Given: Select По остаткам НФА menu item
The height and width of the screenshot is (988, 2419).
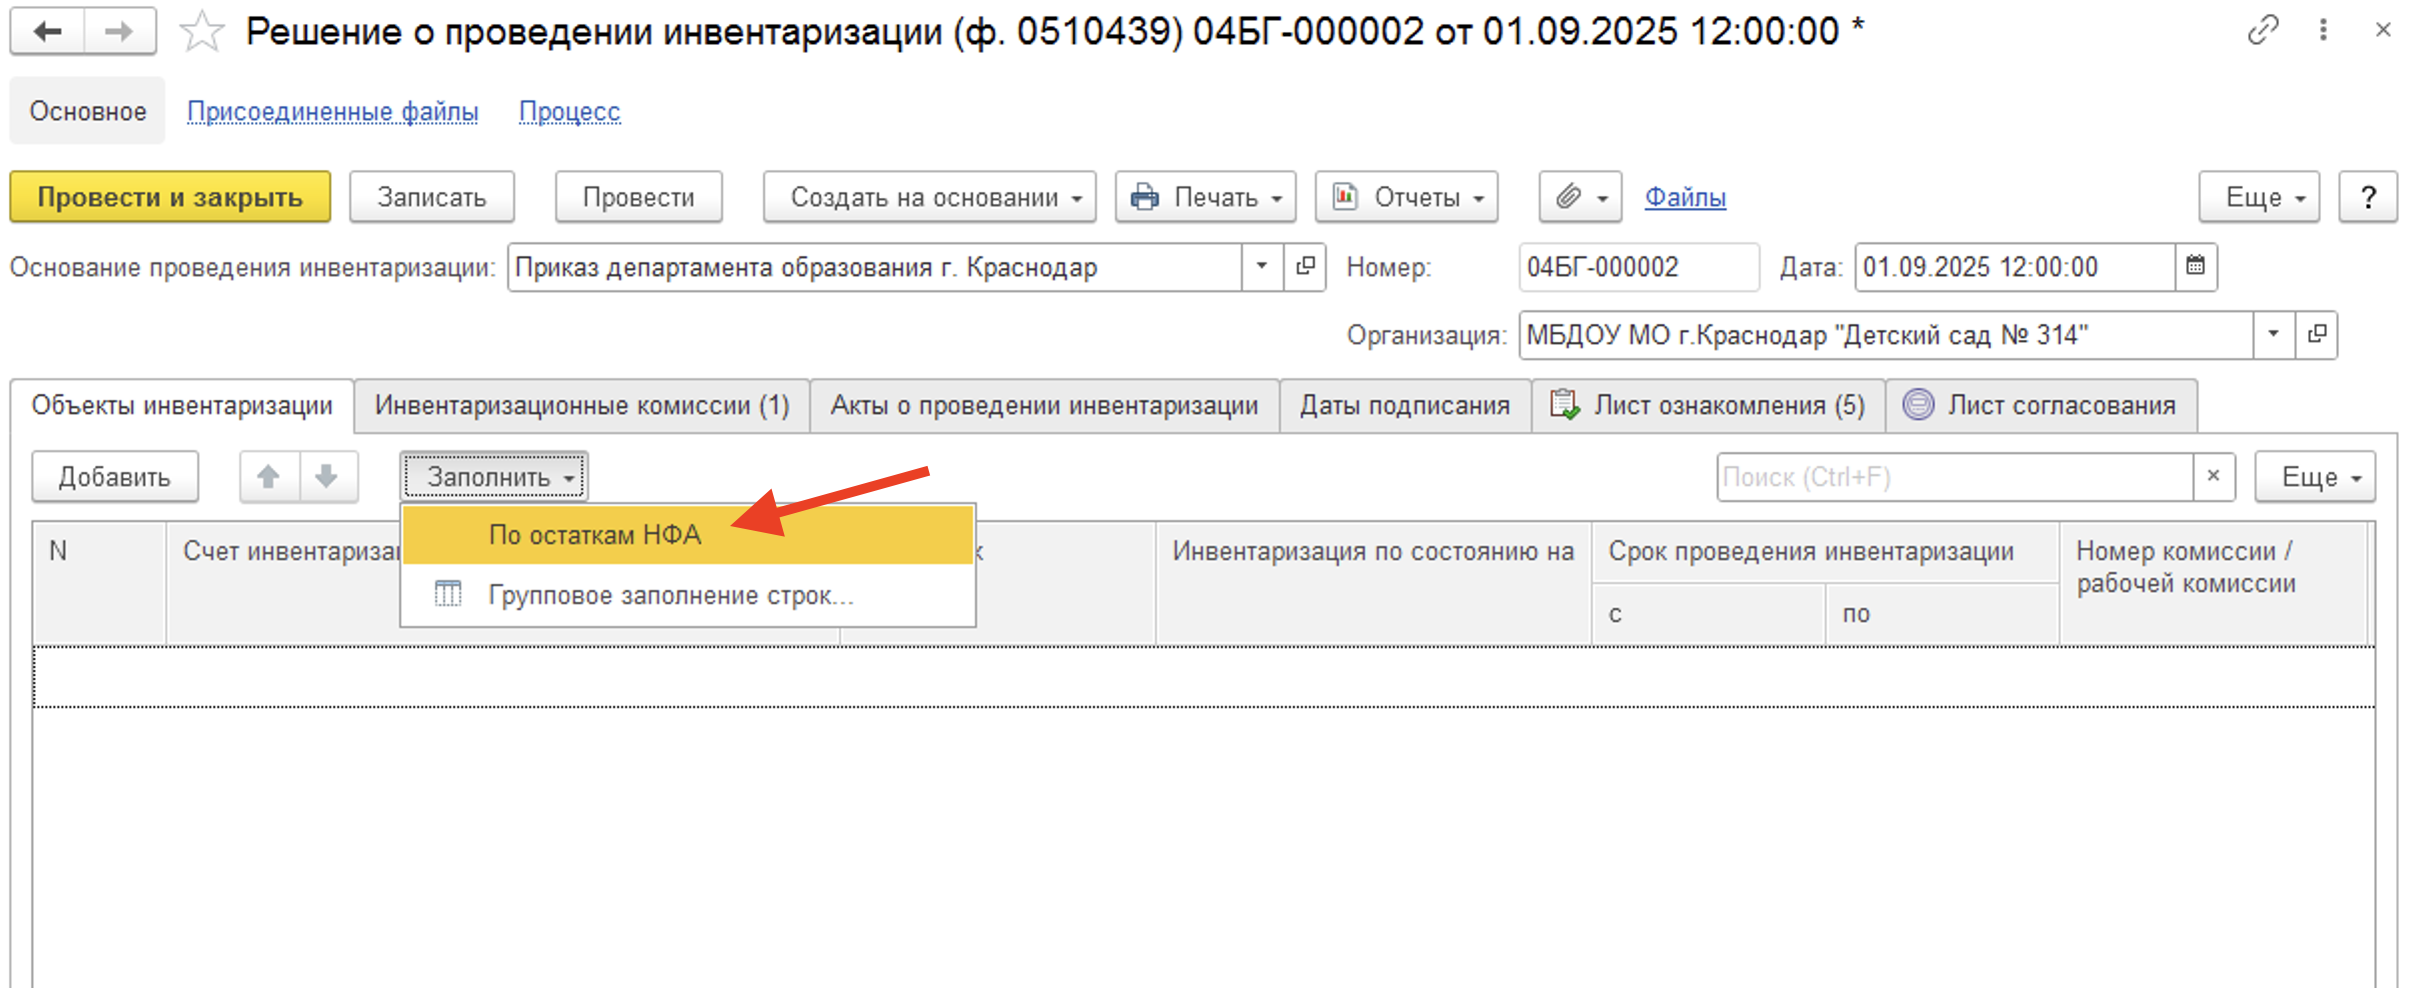Looking at the screenshot, I should [x=595, y=535].
